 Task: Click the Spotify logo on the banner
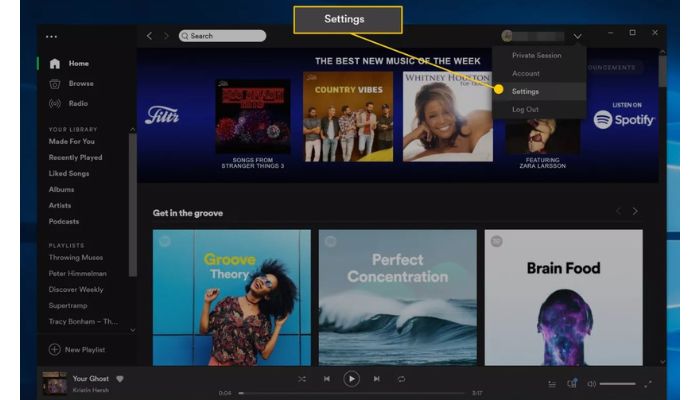click(624, 120)
